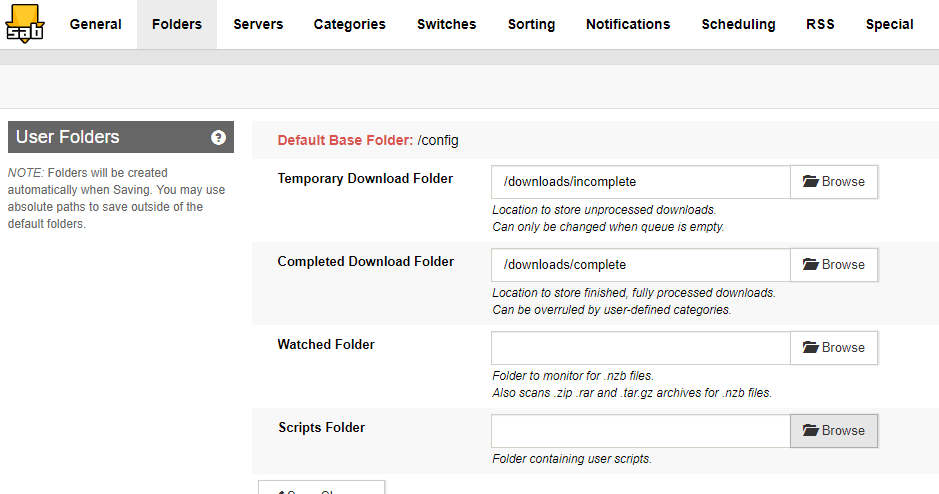Go to the Servers tab
This screenshot has height=494, width=939.
(x=258, y=25)
